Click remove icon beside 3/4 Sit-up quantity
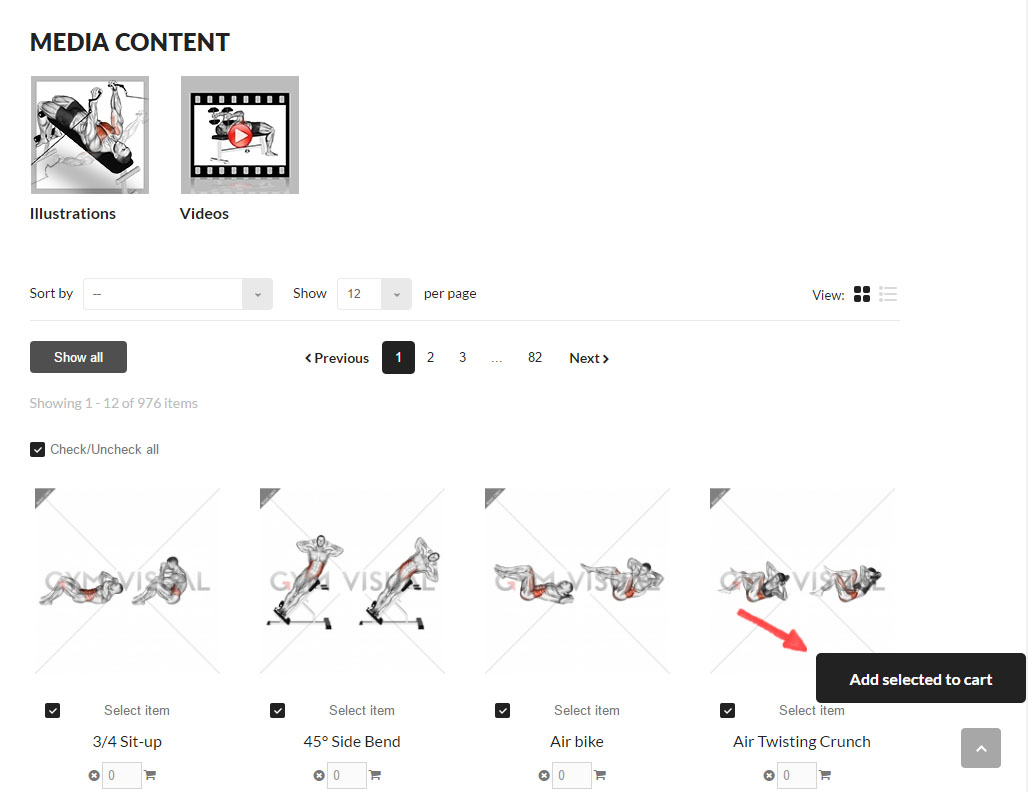 tap(94, 776)
